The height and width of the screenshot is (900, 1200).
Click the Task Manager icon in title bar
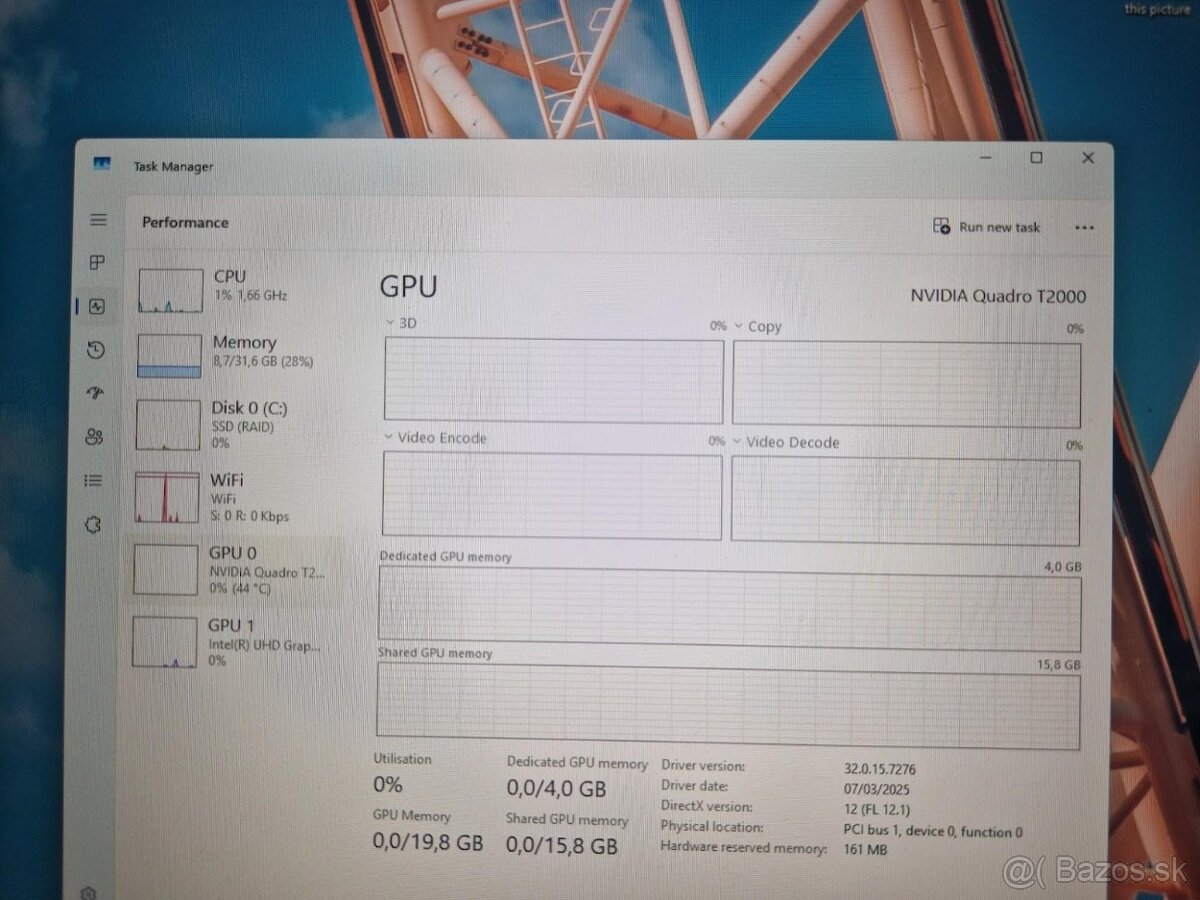103,165
